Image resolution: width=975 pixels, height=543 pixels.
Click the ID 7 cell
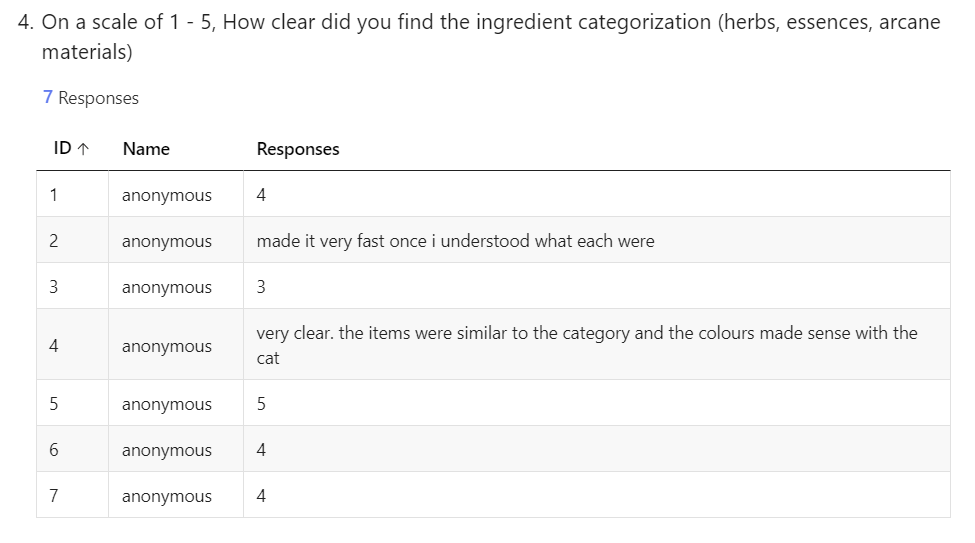pos(53,496)
